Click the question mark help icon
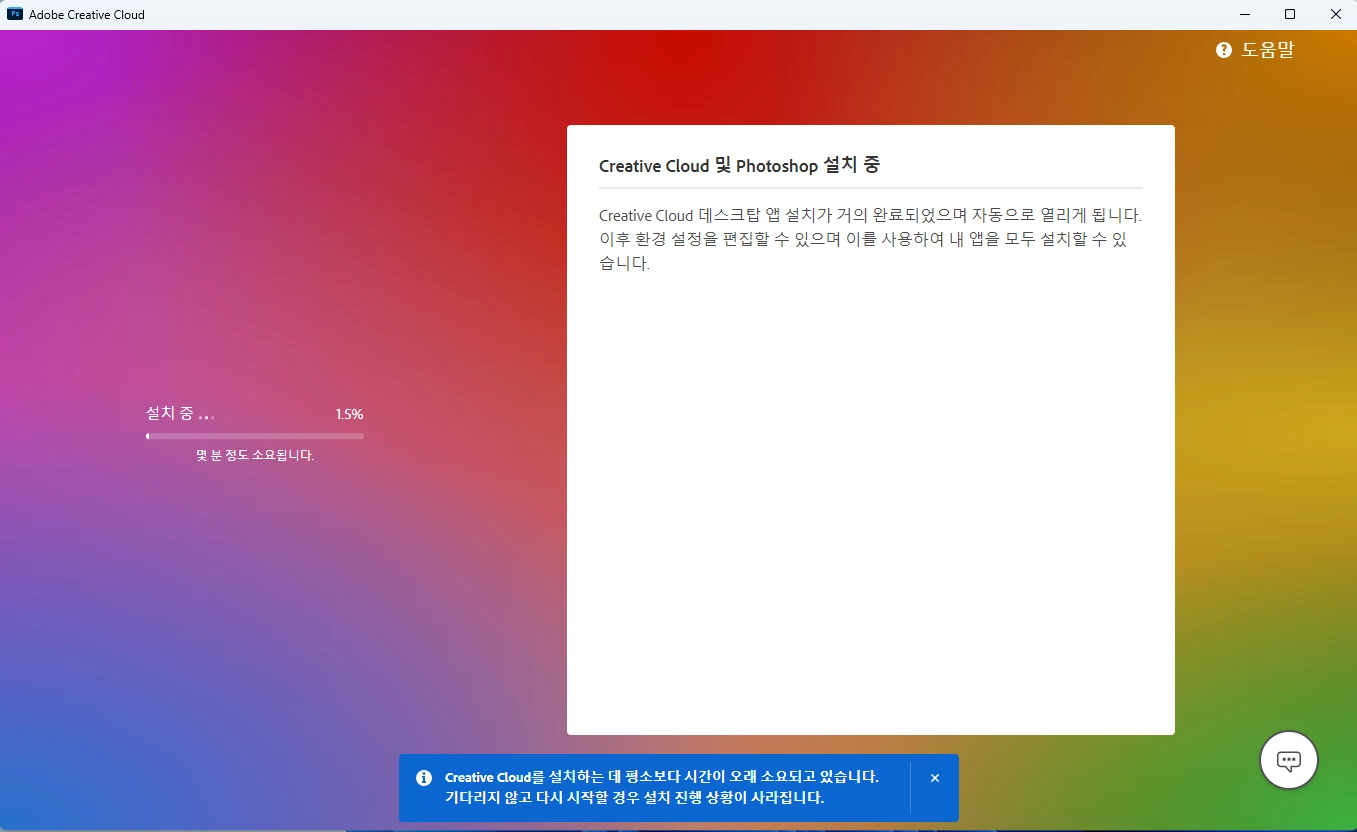 click(1224, 50)
